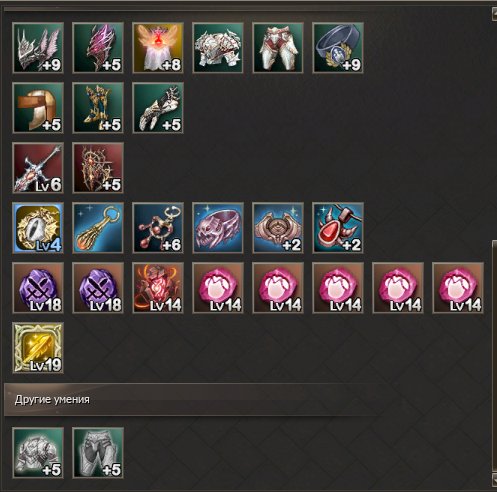Screen dimensions: 497x492
Task: Click the red gem necklace +2
Action: [x=338, y=228]
